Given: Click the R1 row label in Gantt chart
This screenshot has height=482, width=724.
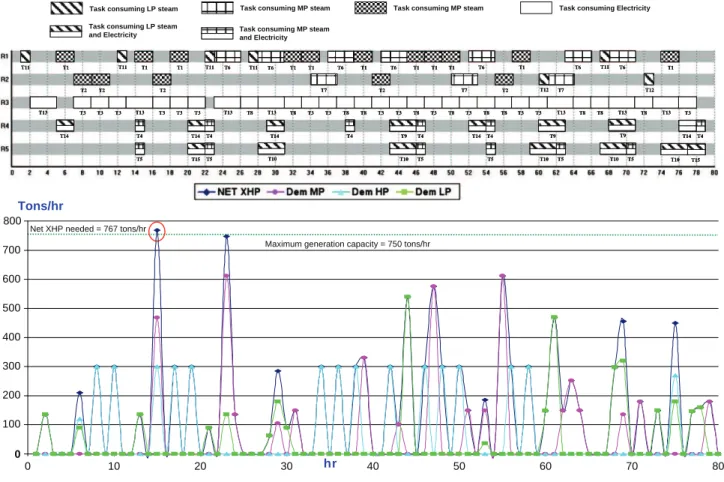Looking at the screenshot, I should [5, 56].
